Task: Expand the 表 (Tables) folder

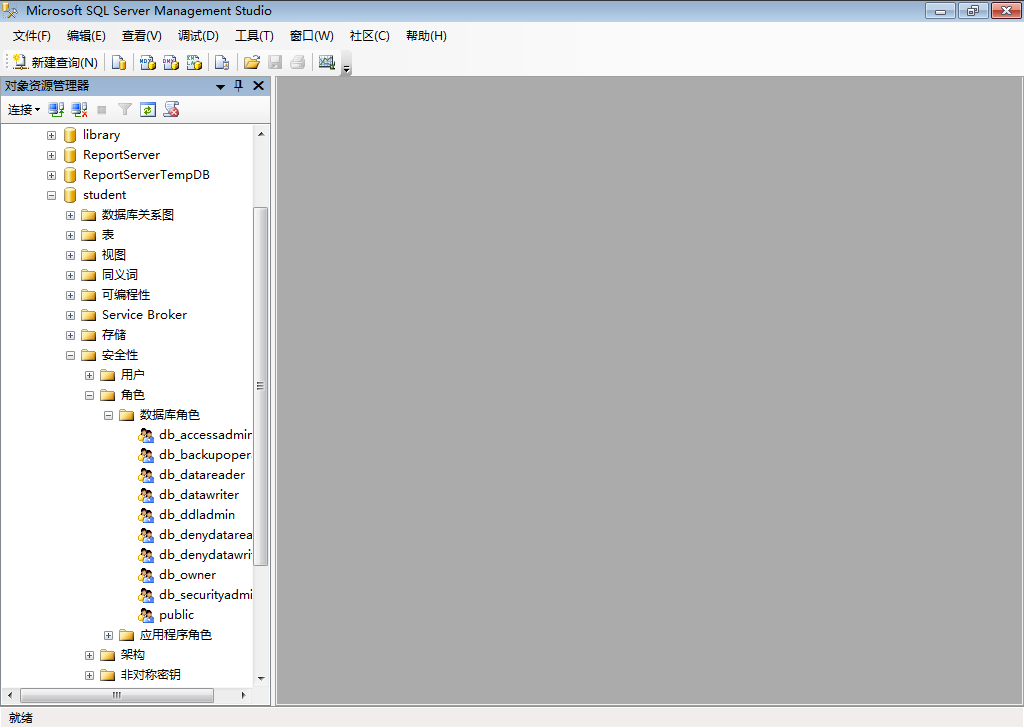Action: coord(71,236)
